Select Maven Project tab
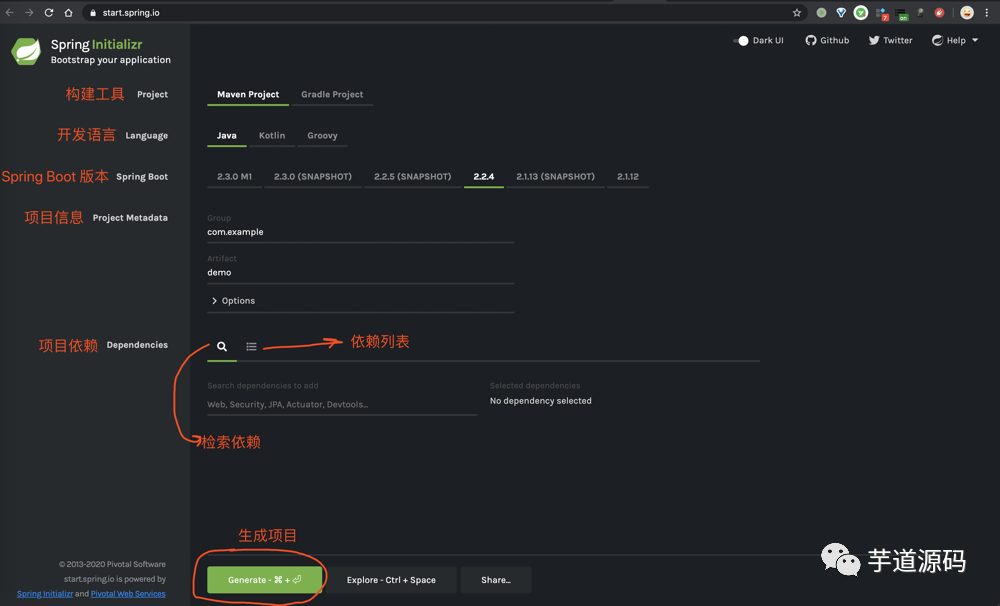 (x=248, y=94)
